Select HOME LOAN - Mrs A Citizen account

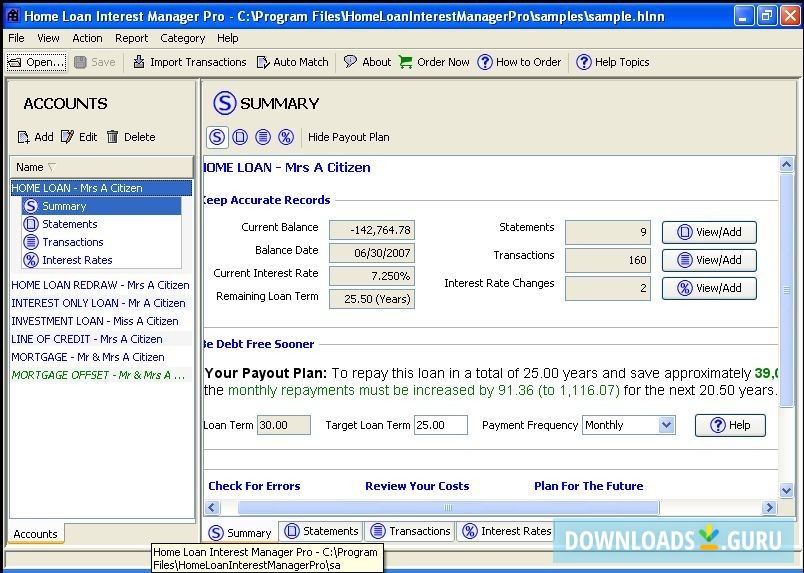coord(102,188)
